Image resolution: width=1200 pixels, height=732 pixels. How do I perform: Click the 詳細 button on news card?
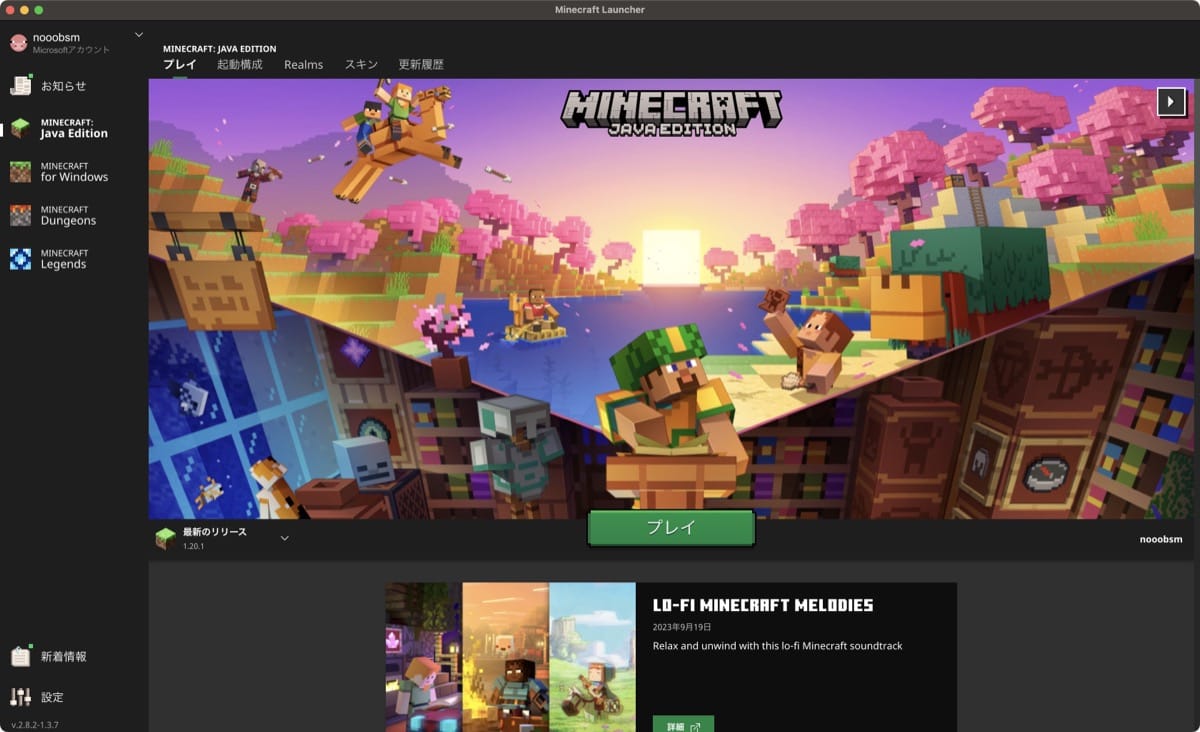tap(683, 726)
